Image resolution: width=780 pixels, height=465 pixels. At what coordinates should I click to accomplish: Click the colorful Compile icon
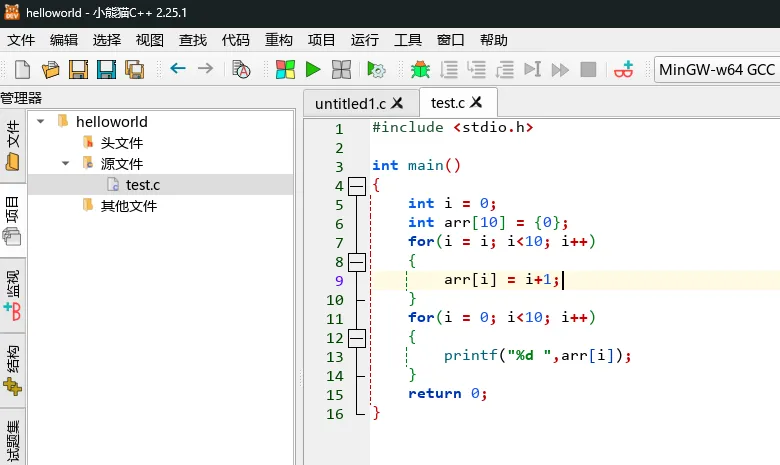[285, 69]
